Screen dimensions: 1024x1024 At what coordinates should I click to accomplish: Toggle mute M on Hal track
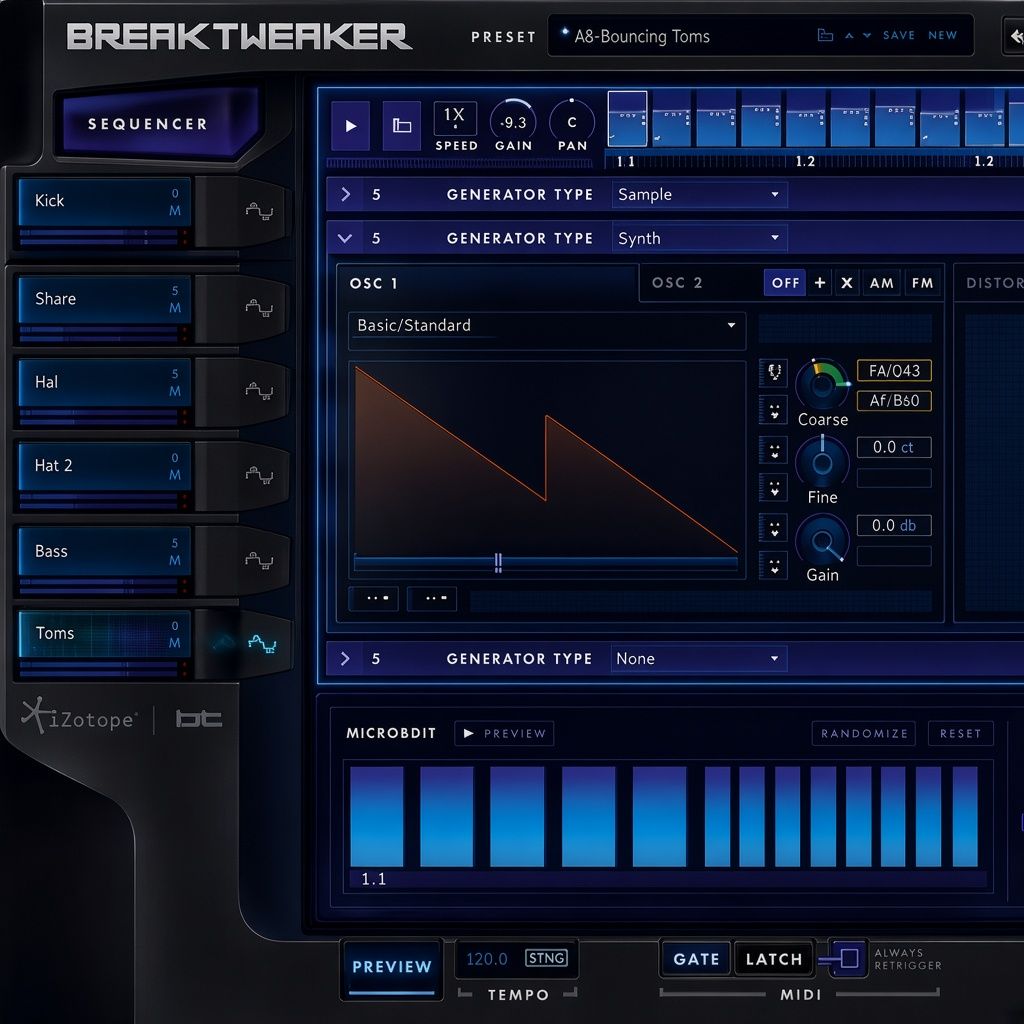pos(174,391)
